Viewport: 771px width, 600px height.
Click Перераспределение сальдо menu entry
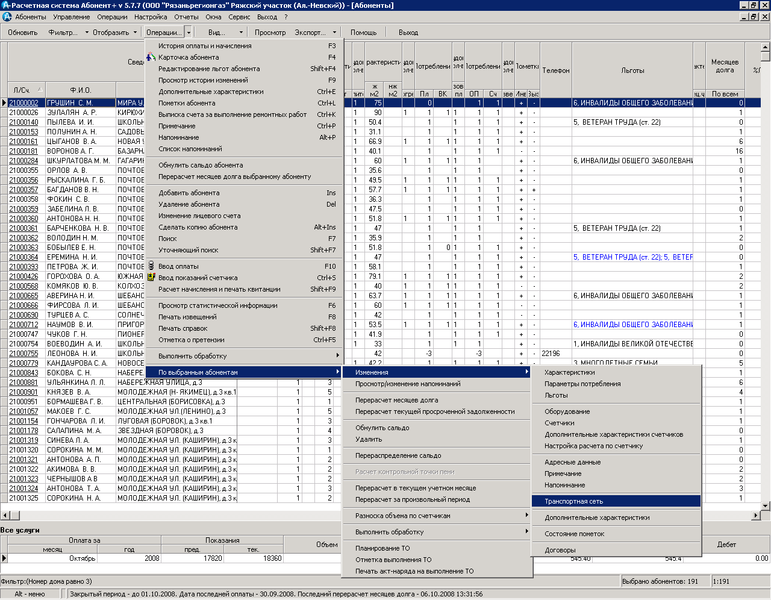pos(398,455)
